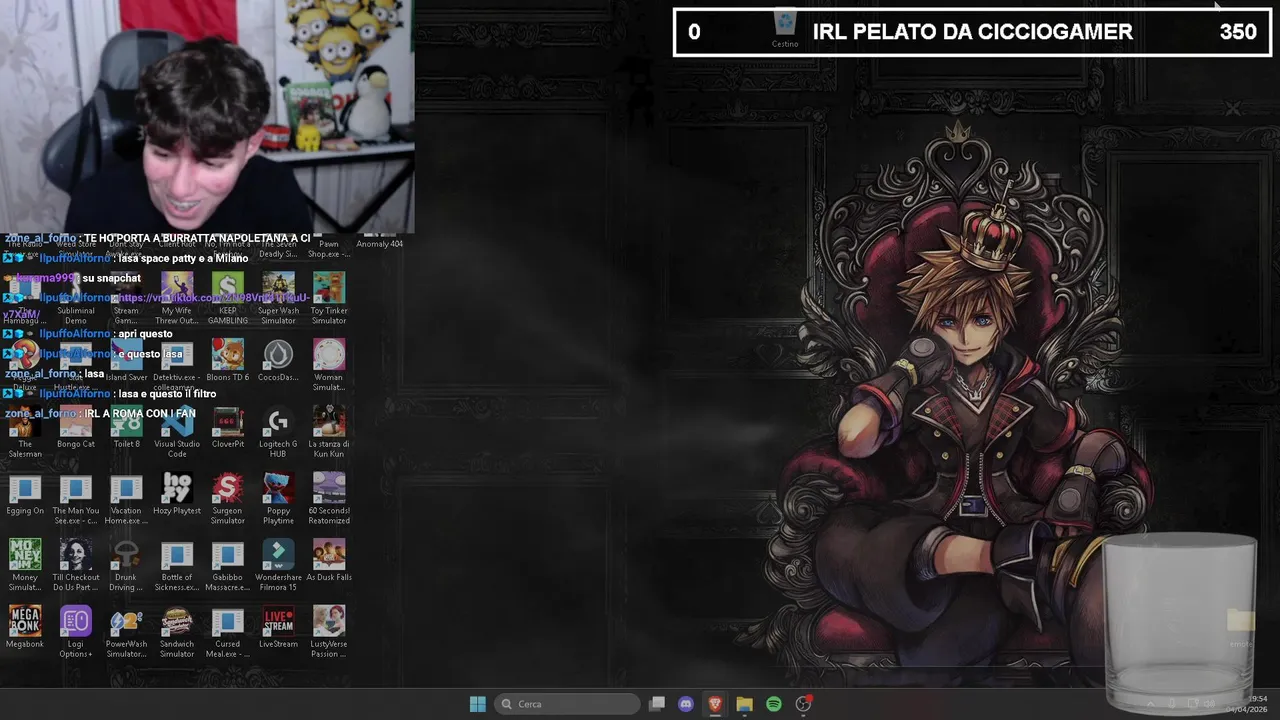Open the Island Saver shortcut
The width and height of the screenshot is (1280, 720).
pos(126,360)
